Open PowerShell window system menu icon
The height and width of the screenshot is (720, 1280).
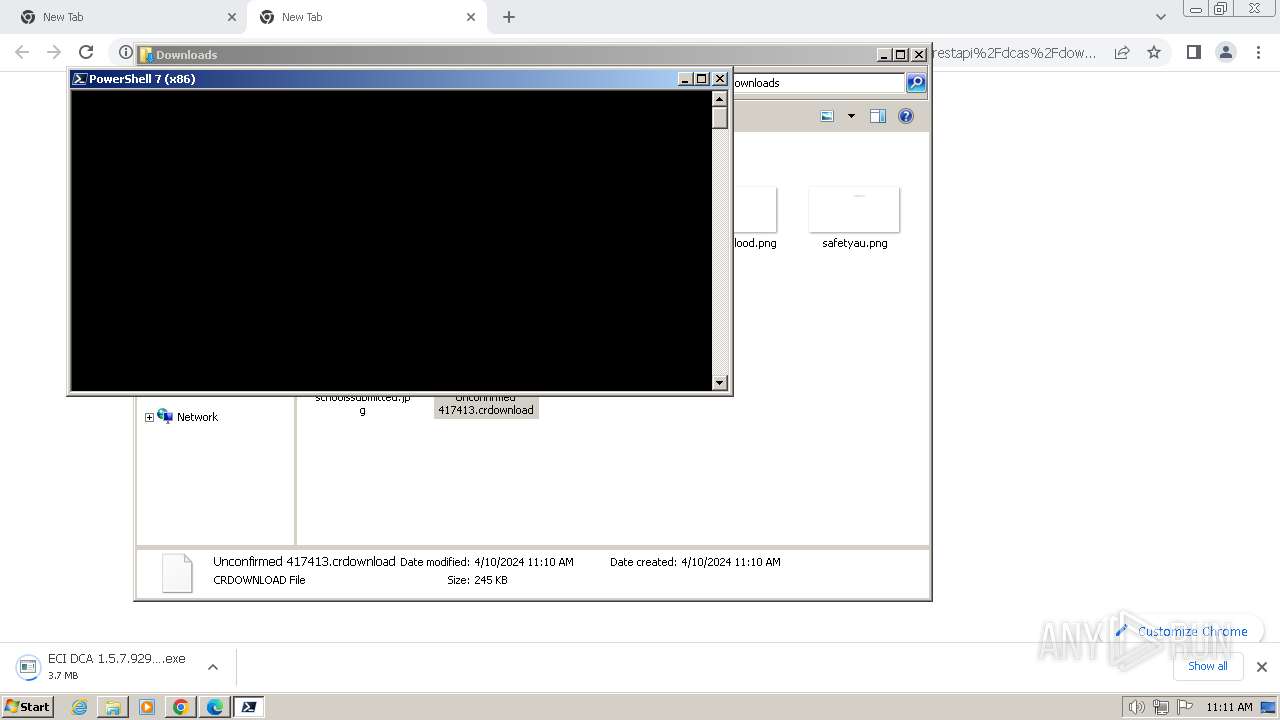pos(79,78)
